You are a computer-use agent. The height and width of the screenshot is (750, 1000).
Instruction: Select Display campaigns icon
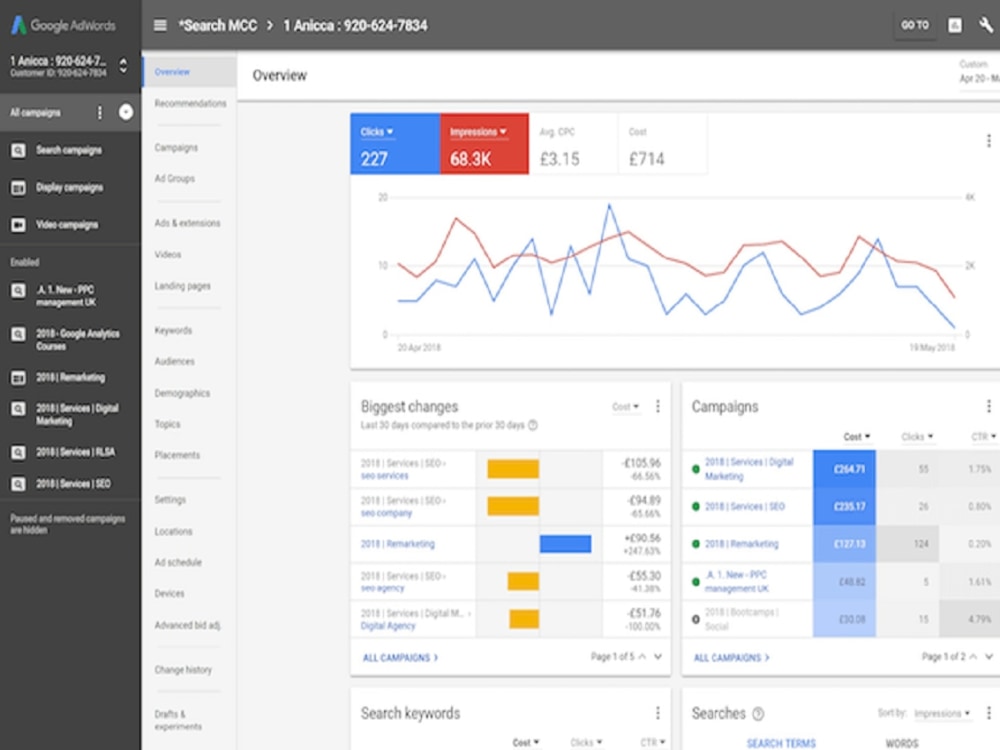click(18, 188)
